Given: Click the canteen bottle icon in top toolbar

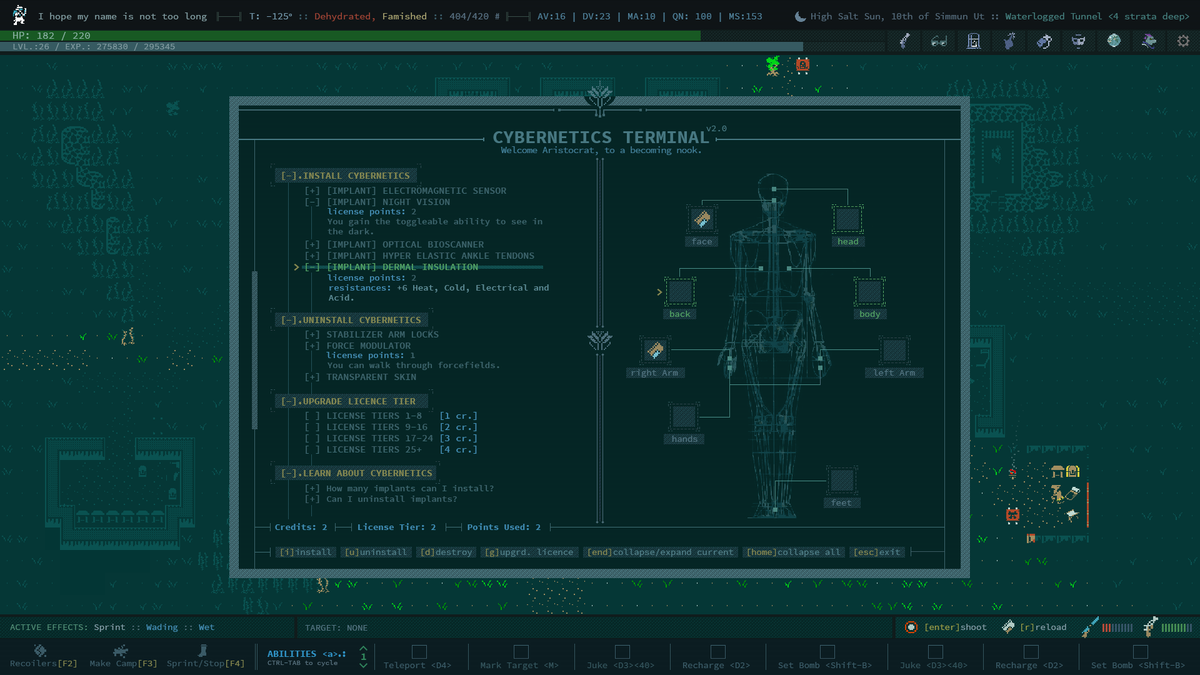Looking at the screenshot, I should (1044, 41).
